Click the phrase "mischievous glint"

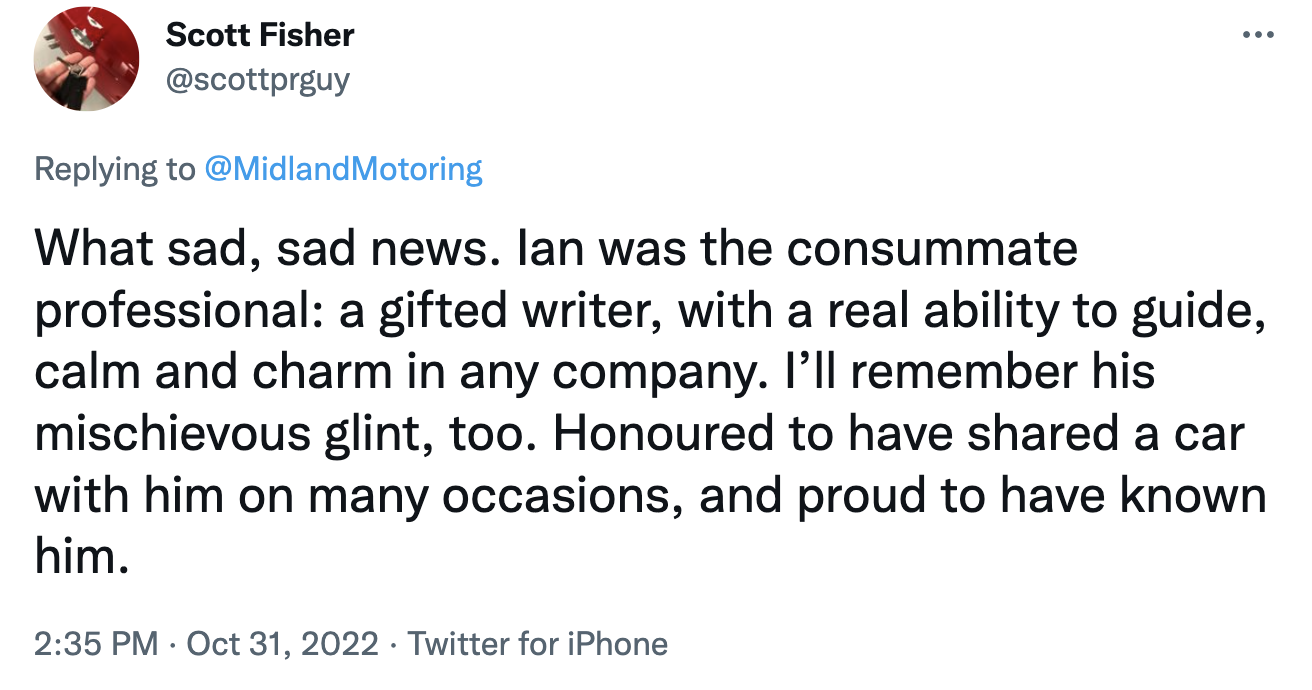(246, 434)
